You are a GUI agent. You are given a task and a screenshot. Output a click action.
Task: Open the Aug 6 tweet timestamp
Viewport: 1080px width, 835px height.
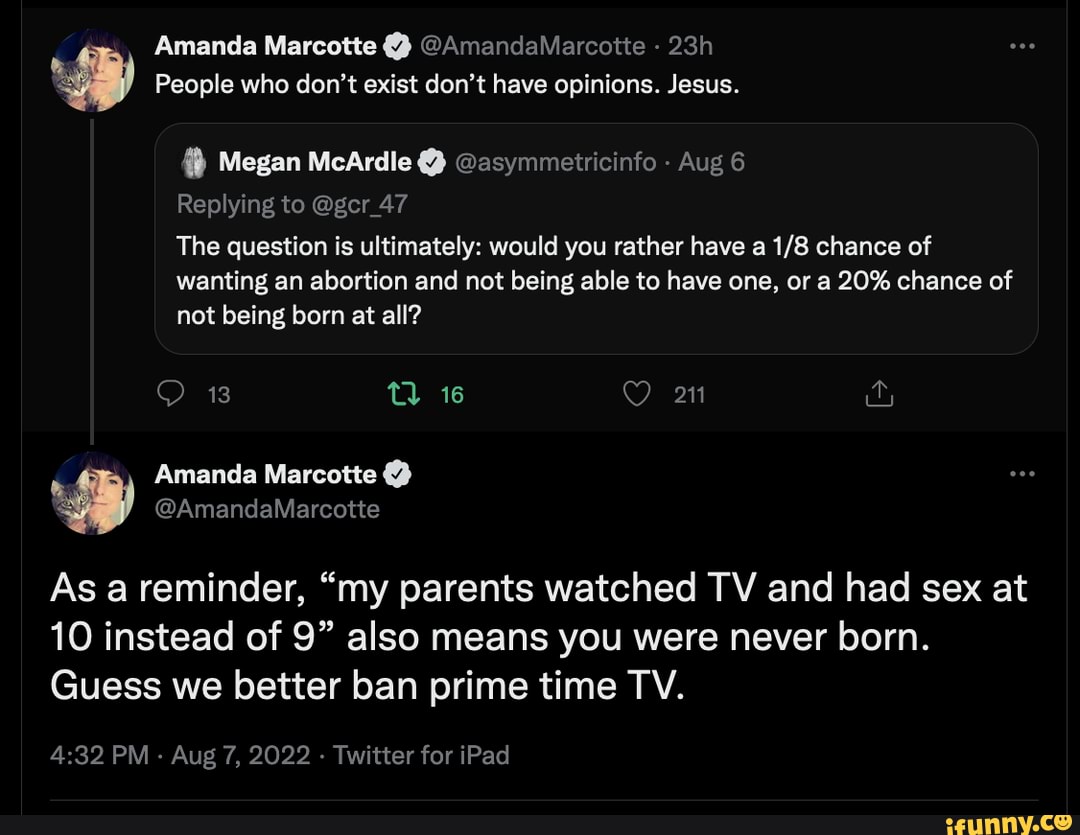tap(711, 161)
